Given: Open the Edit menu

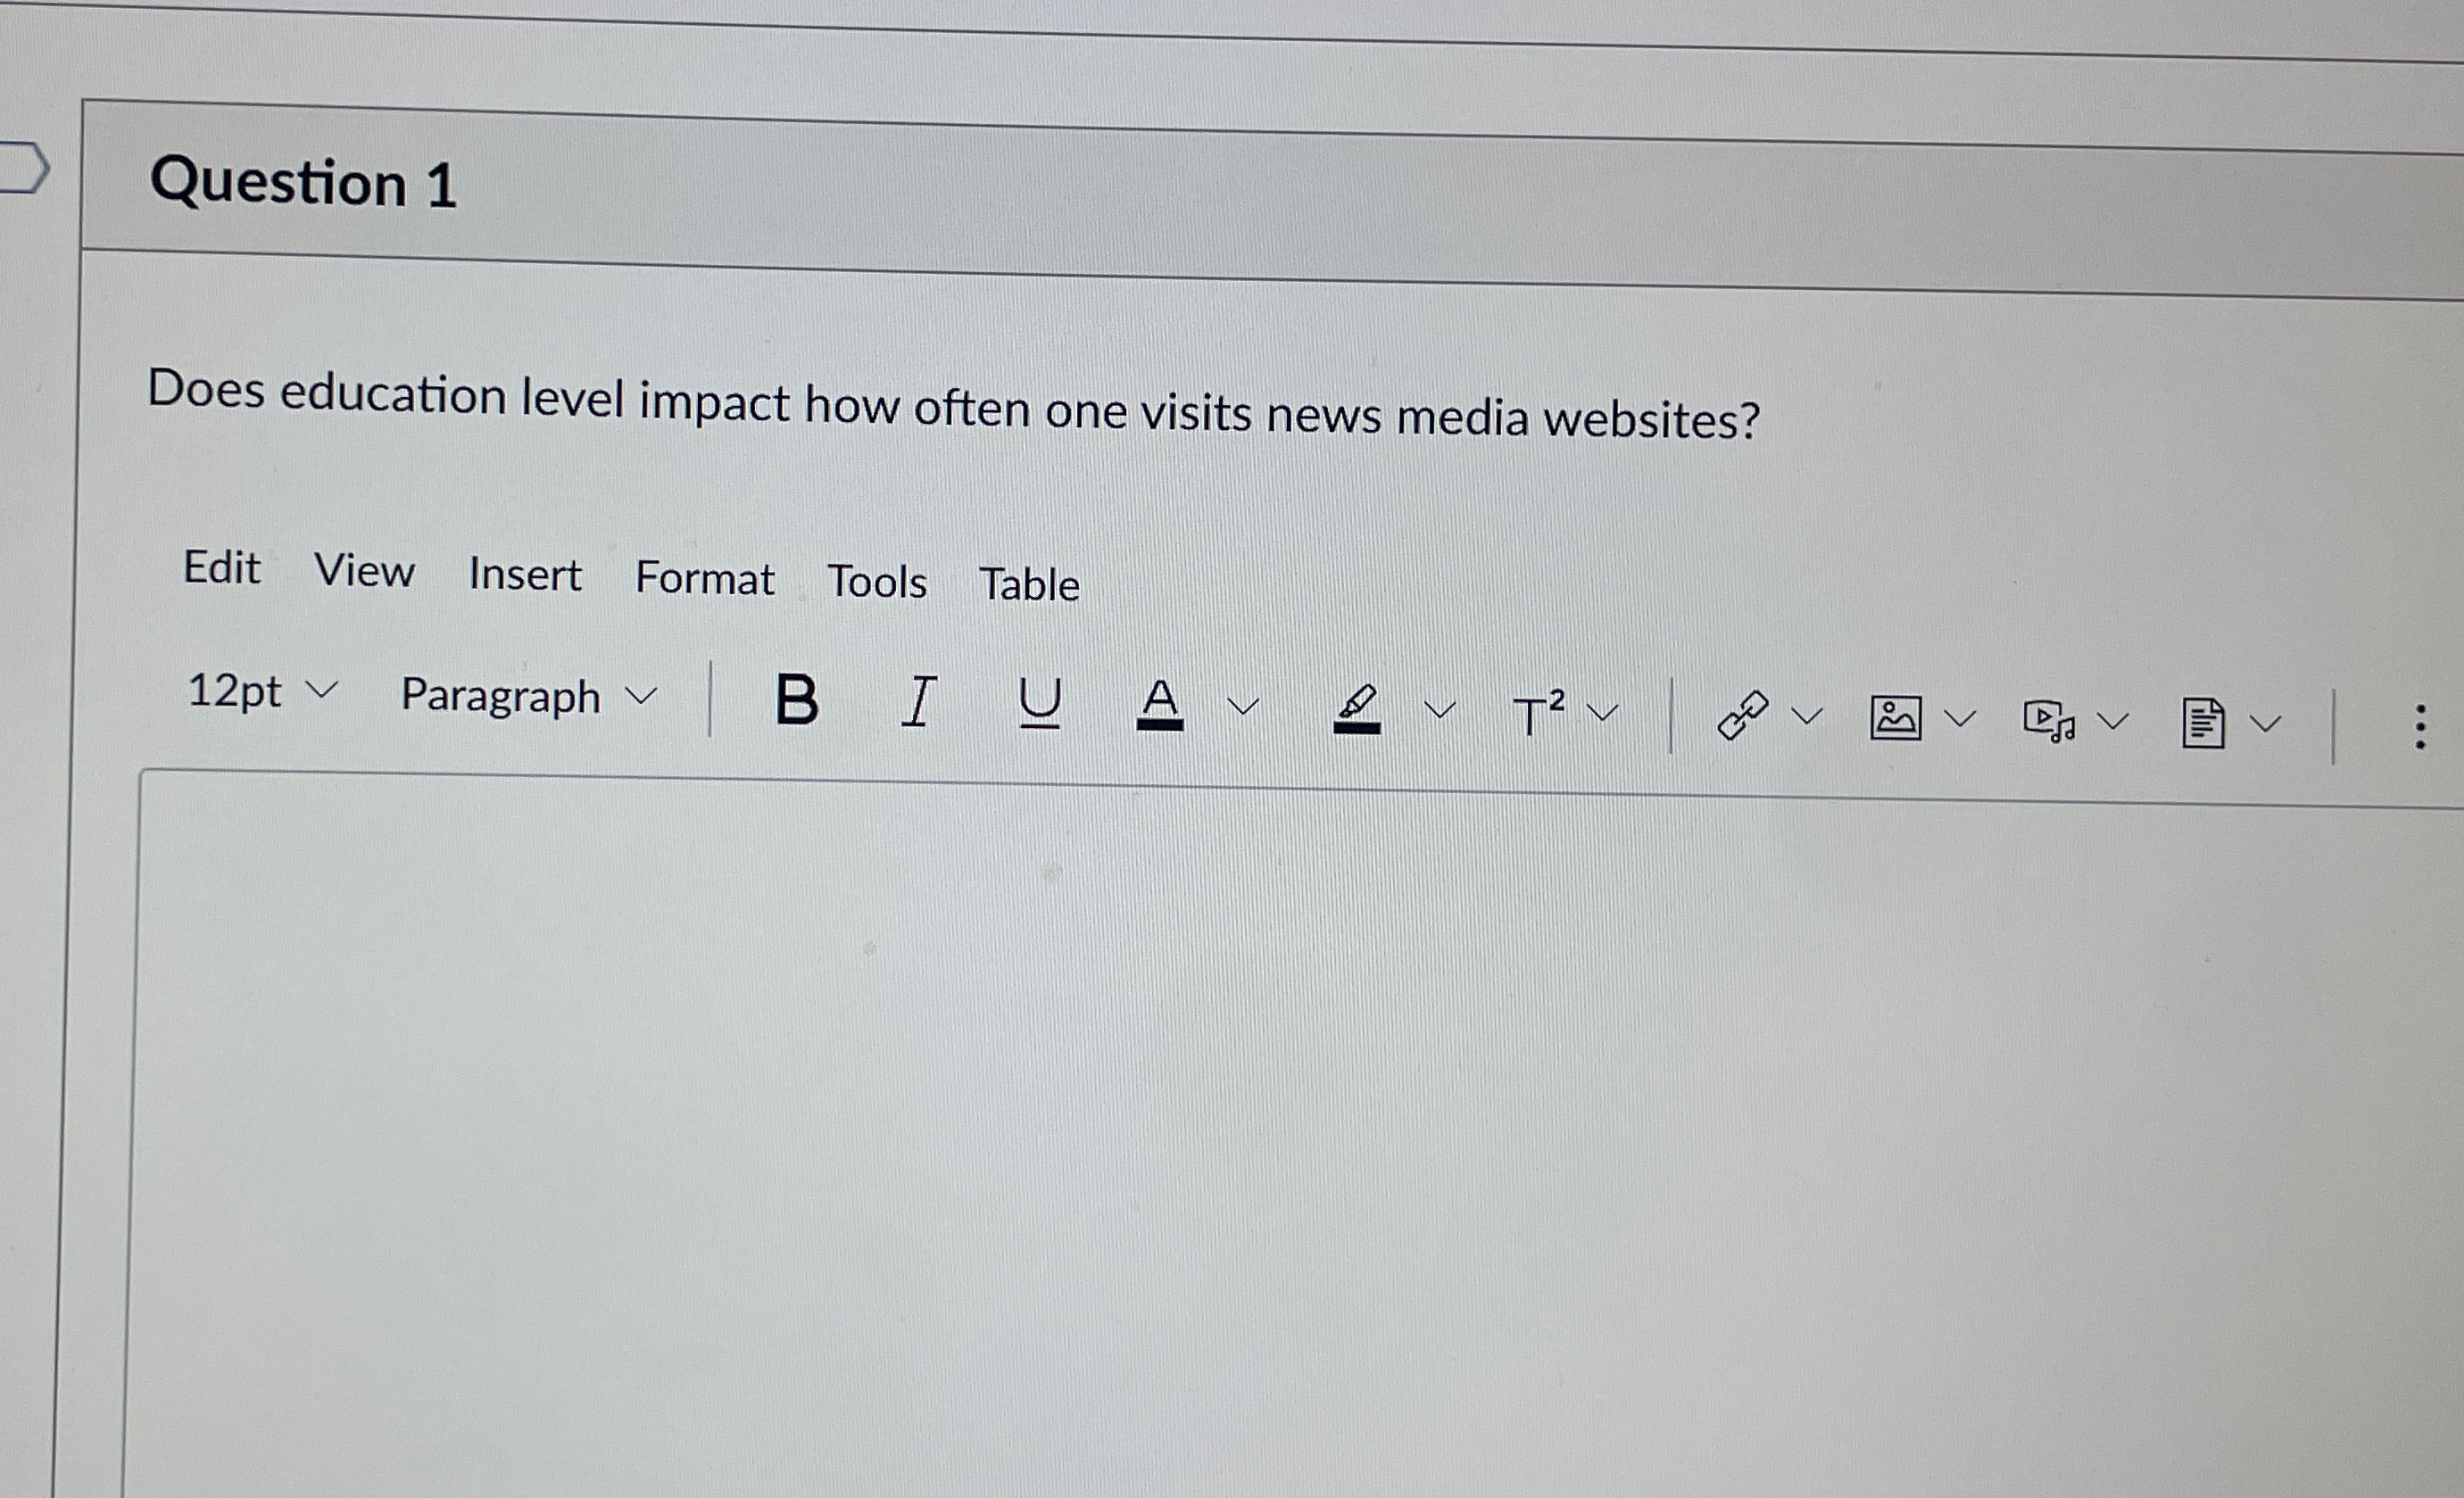Looking at the screenshot, I should pyautogui.click(x=221, y=568).
